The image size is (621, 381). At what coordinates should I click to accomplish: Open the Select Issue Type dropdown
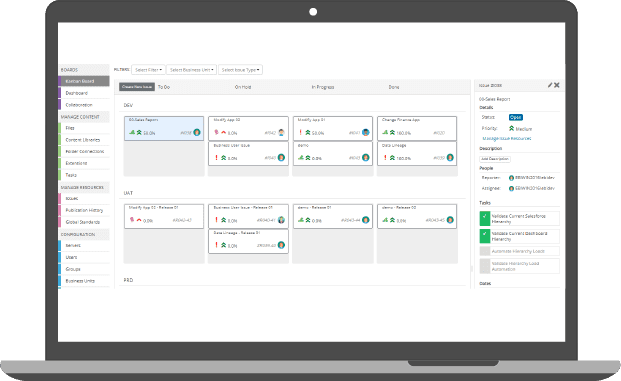240,70
